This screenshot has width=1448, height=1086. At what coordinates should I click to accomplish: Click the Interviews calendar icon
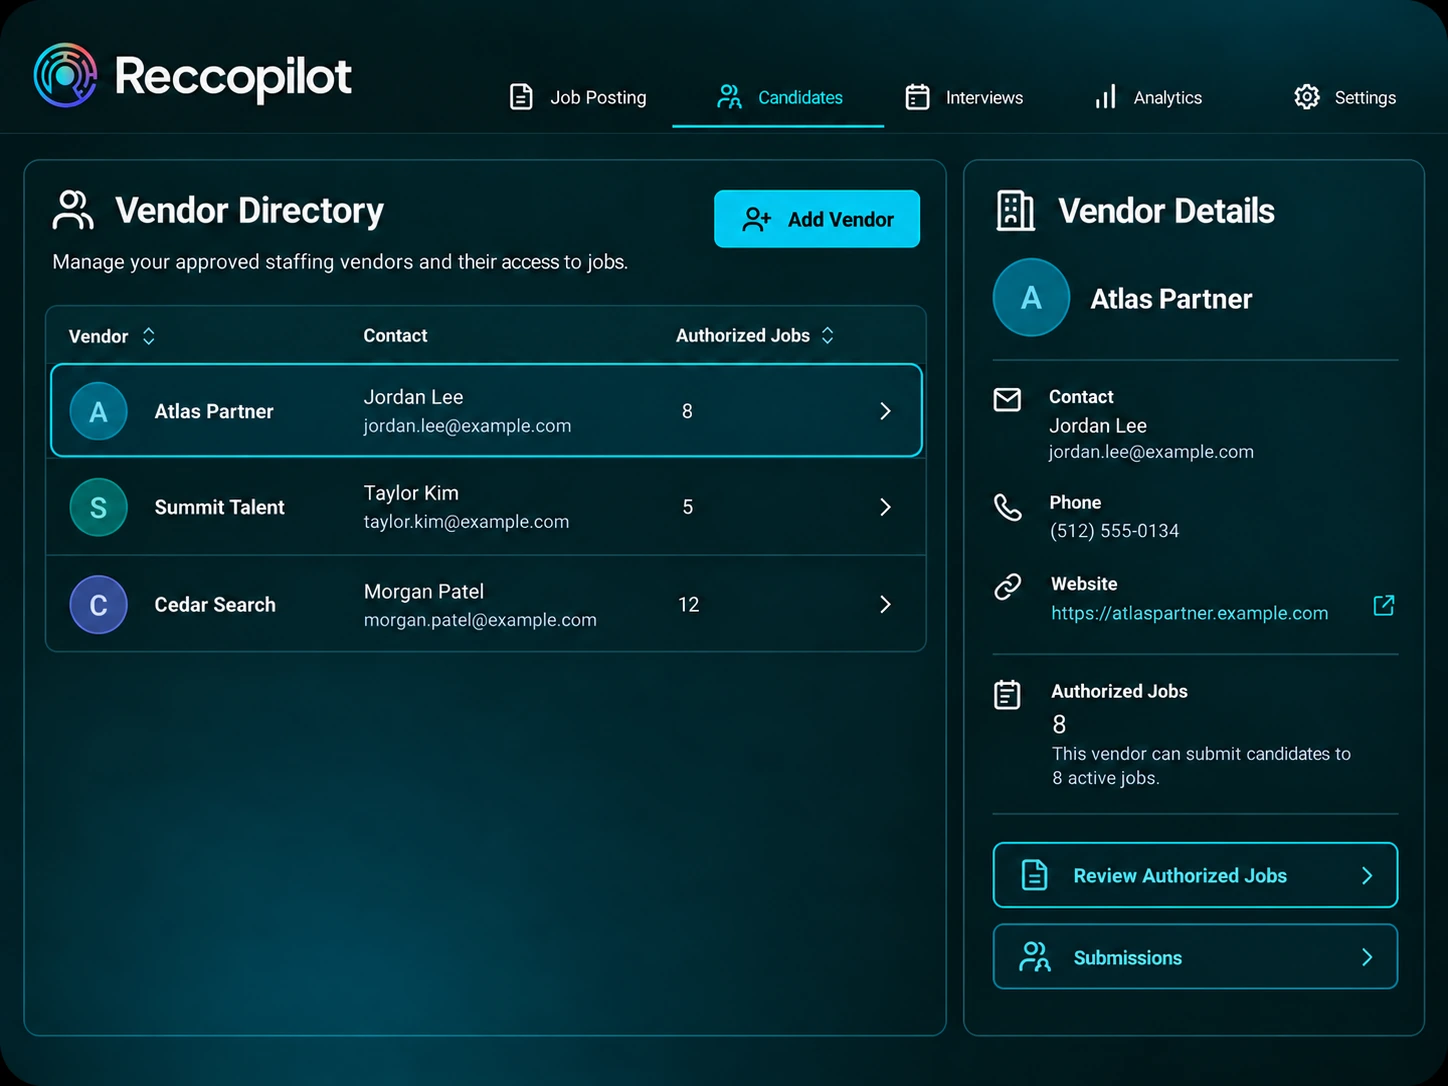[917, 97]
